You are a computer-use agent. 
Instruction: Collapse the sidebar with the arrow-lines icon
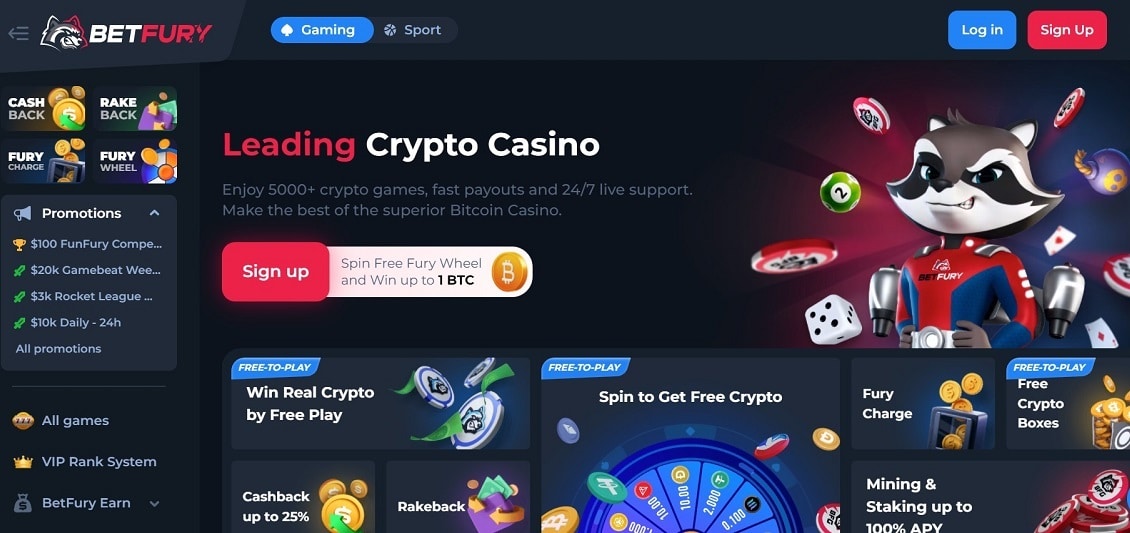point(18,33)
